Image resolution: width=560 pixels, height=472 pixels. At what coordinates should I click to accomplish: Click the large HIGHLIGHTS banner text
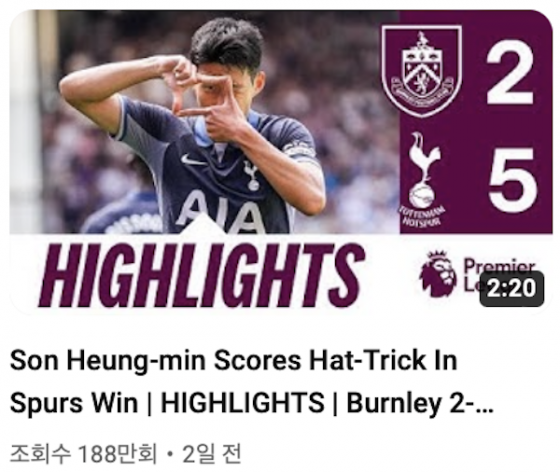[x=202, y=276]
